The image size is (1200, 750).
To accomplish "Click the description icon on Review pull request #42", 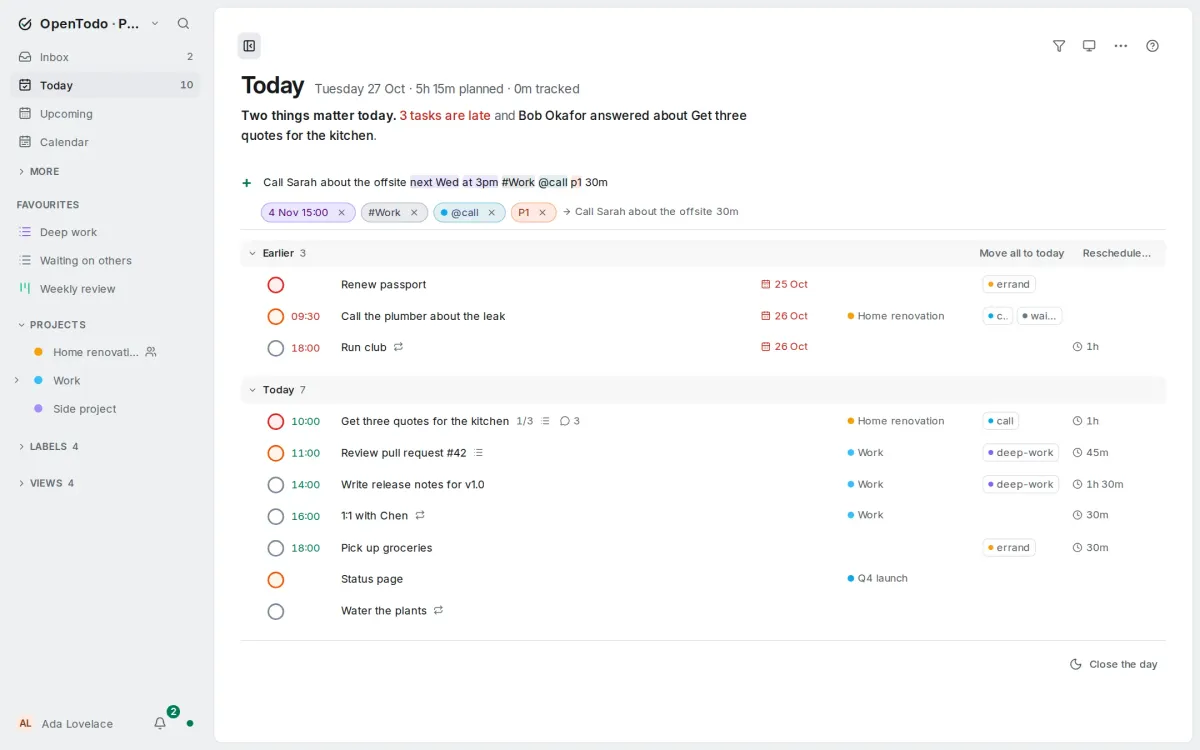I will (x=479, y=453).
